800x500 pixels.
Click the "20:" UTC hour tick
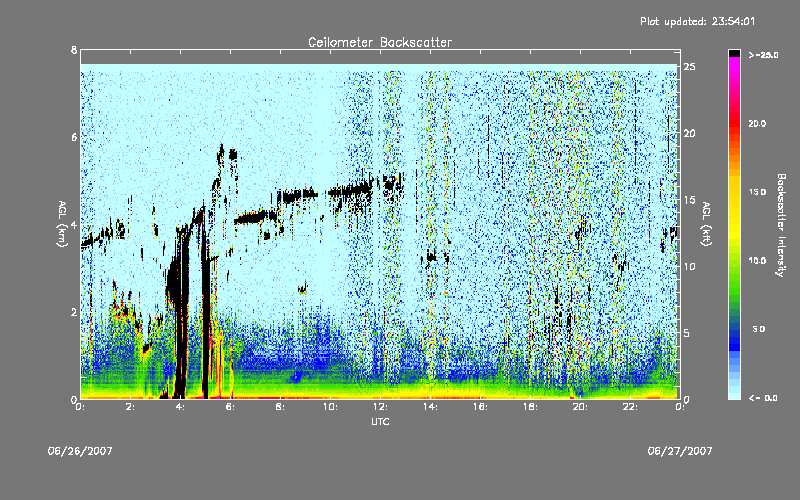coord(581,407)
